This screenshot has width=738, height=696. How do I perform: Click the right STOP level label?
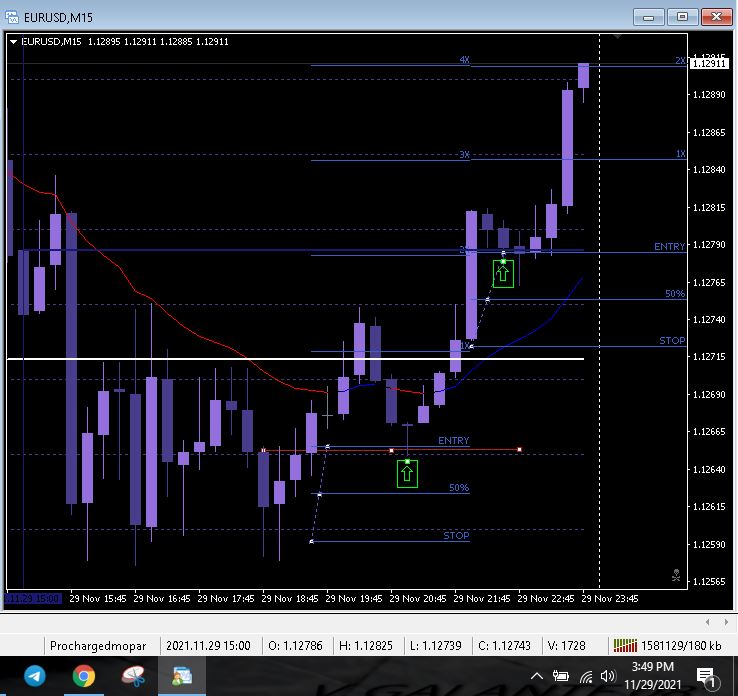tap(672, 340)
